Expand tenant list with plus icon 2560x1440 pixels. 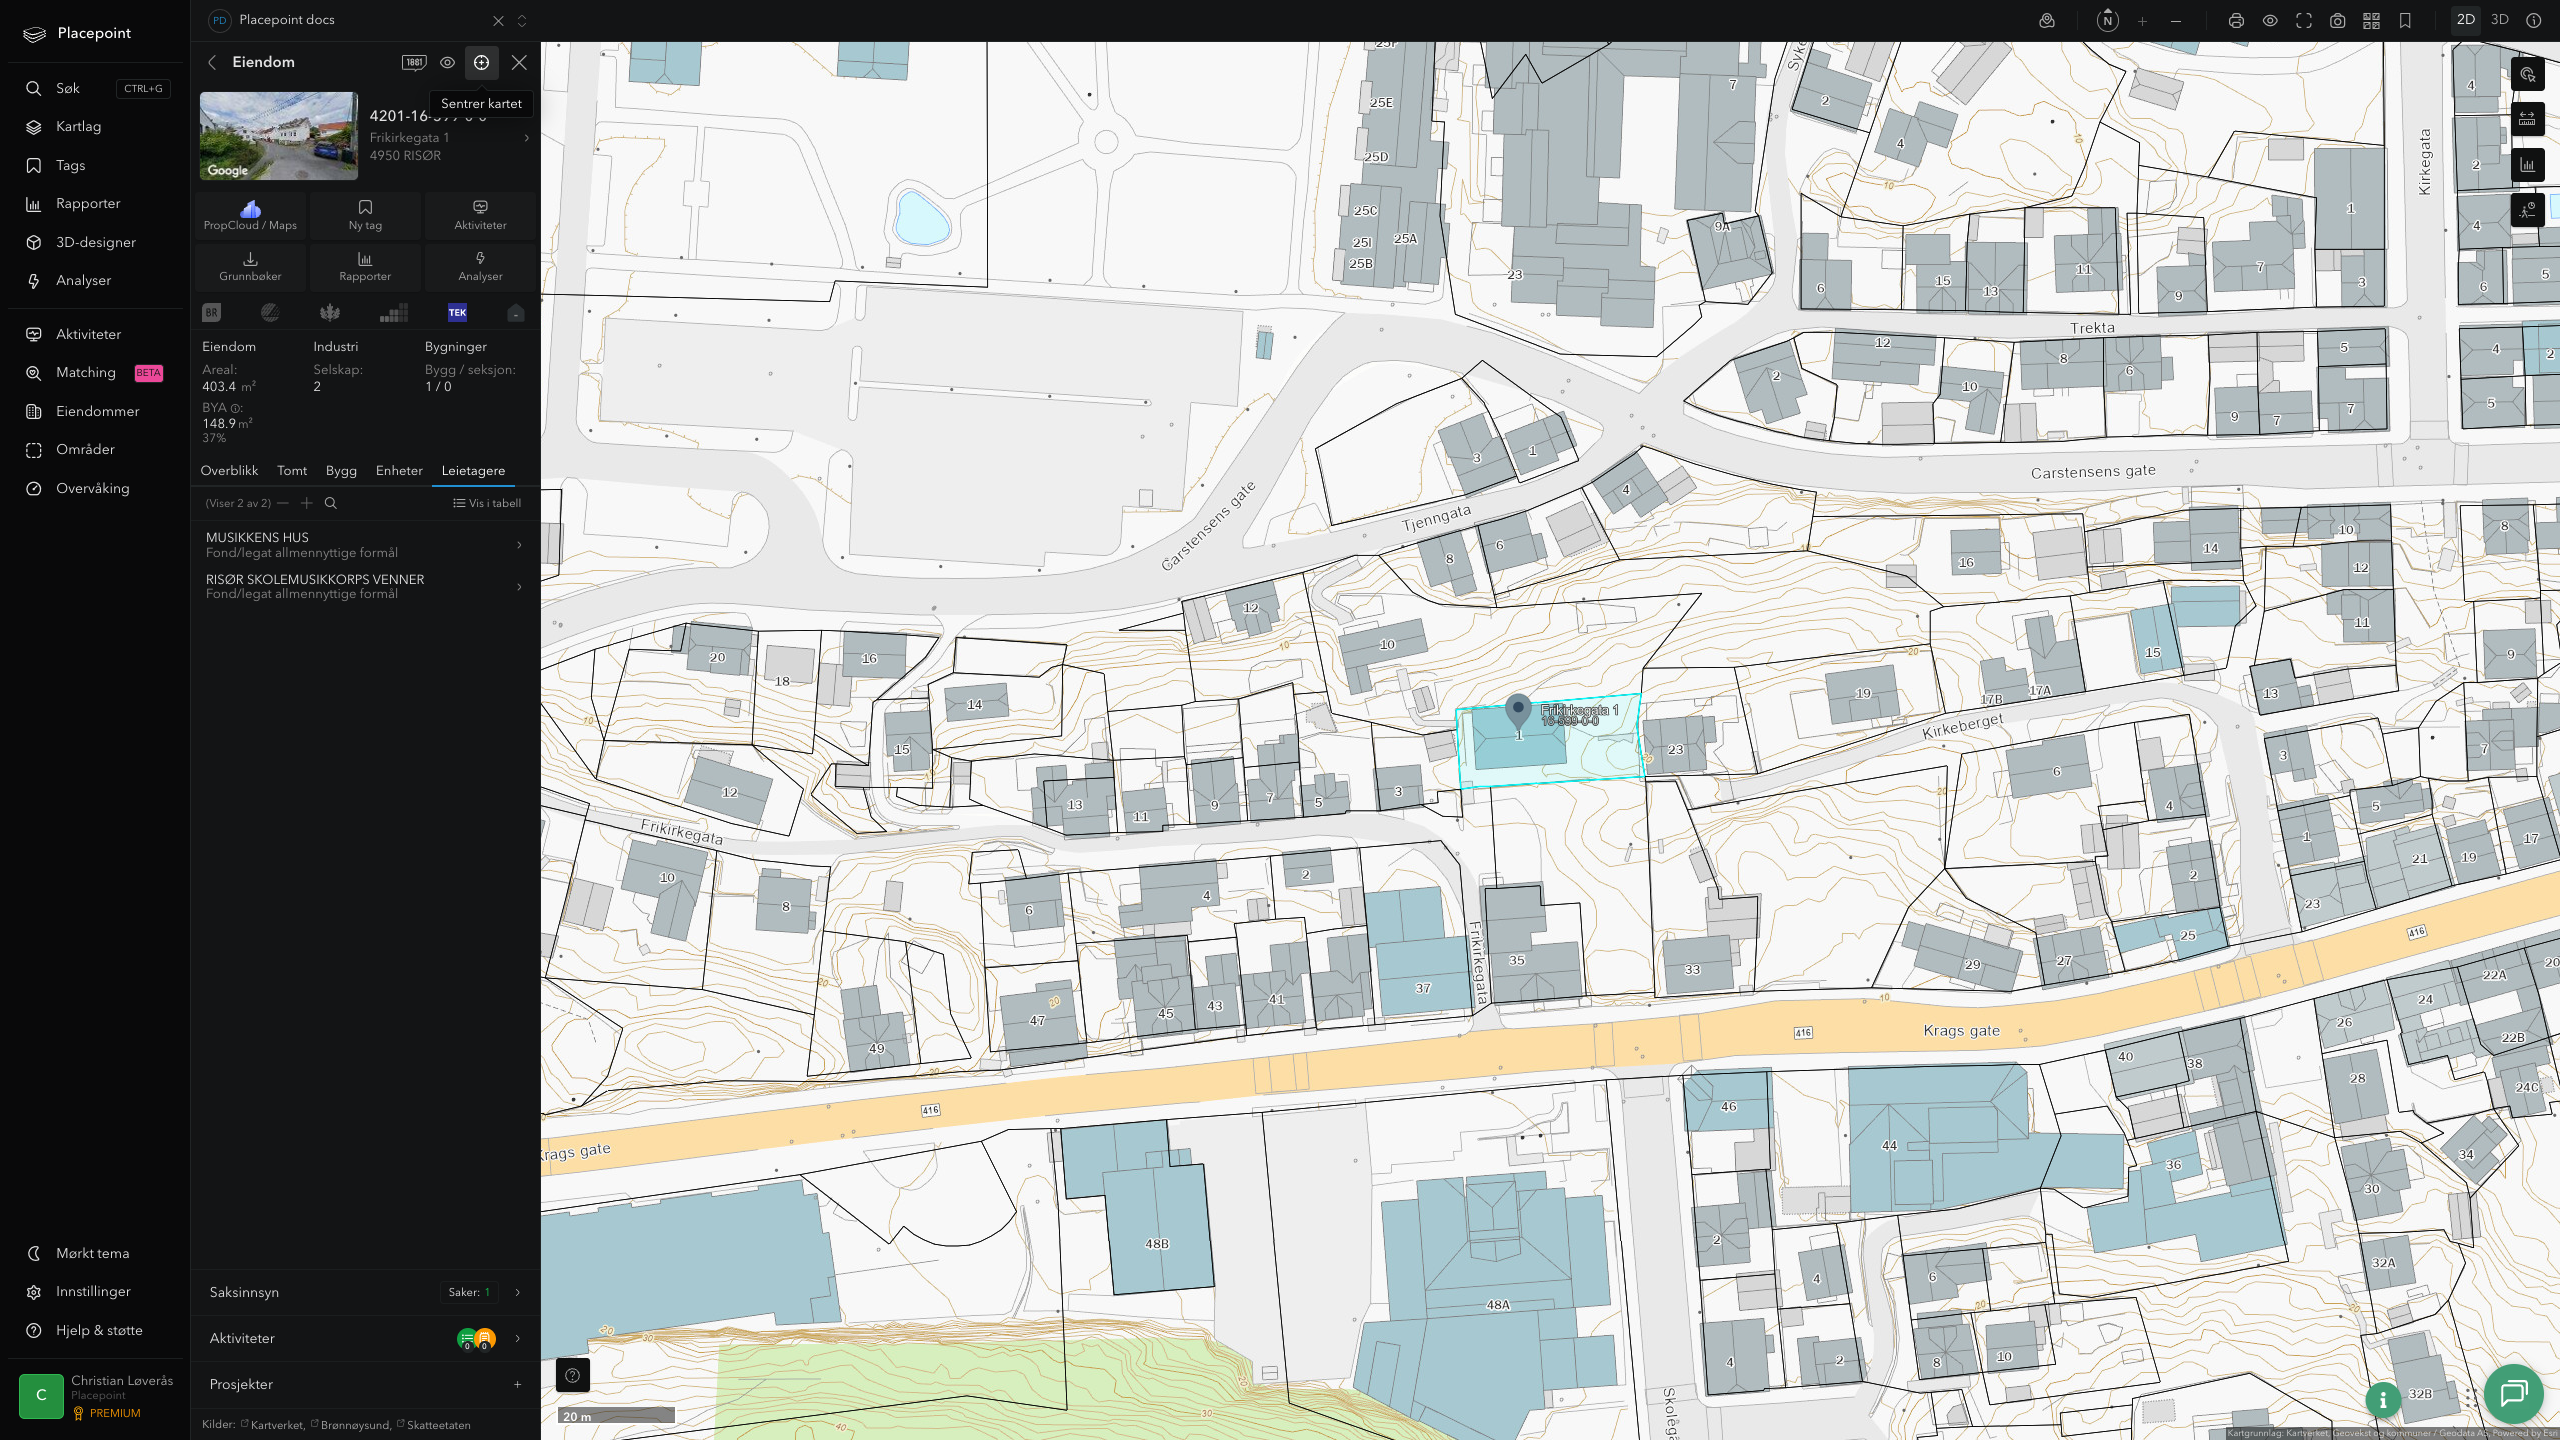[307, 503]
